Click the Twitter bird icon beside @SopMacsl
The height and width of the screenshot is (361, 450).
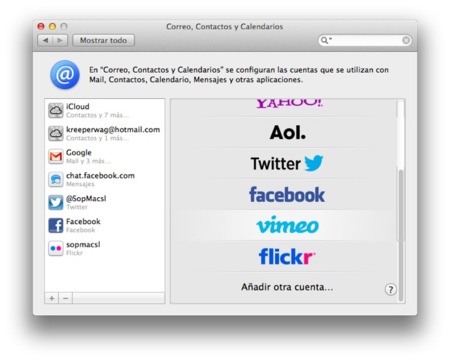[x=55, y=203]
